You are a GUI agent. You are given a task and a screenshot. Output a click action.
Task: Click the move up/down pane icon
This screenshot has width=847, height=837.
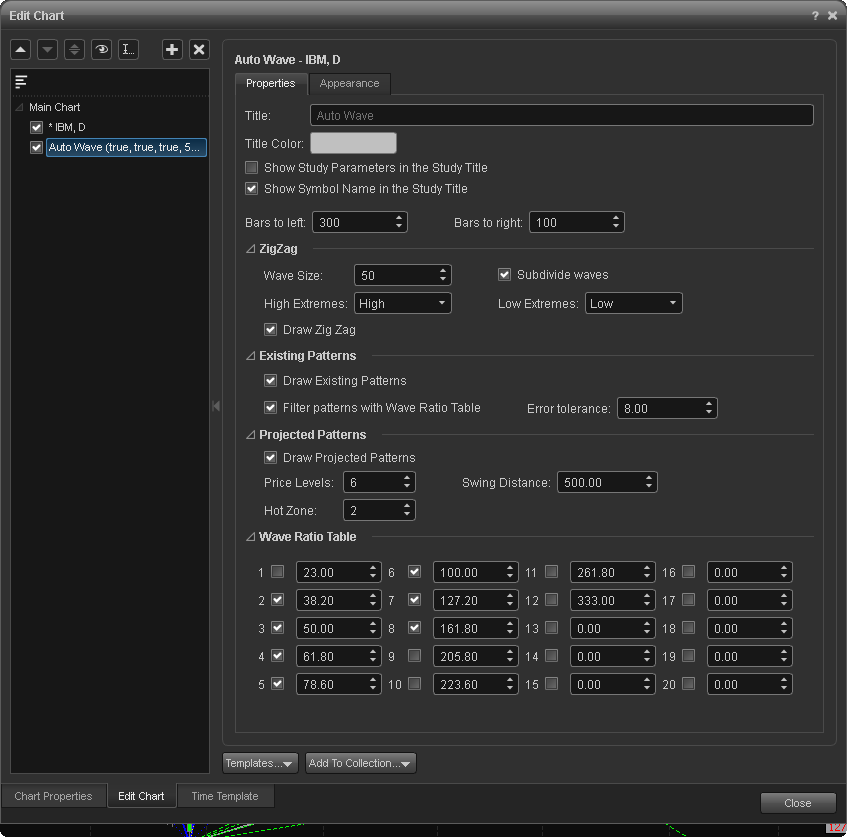75,50
